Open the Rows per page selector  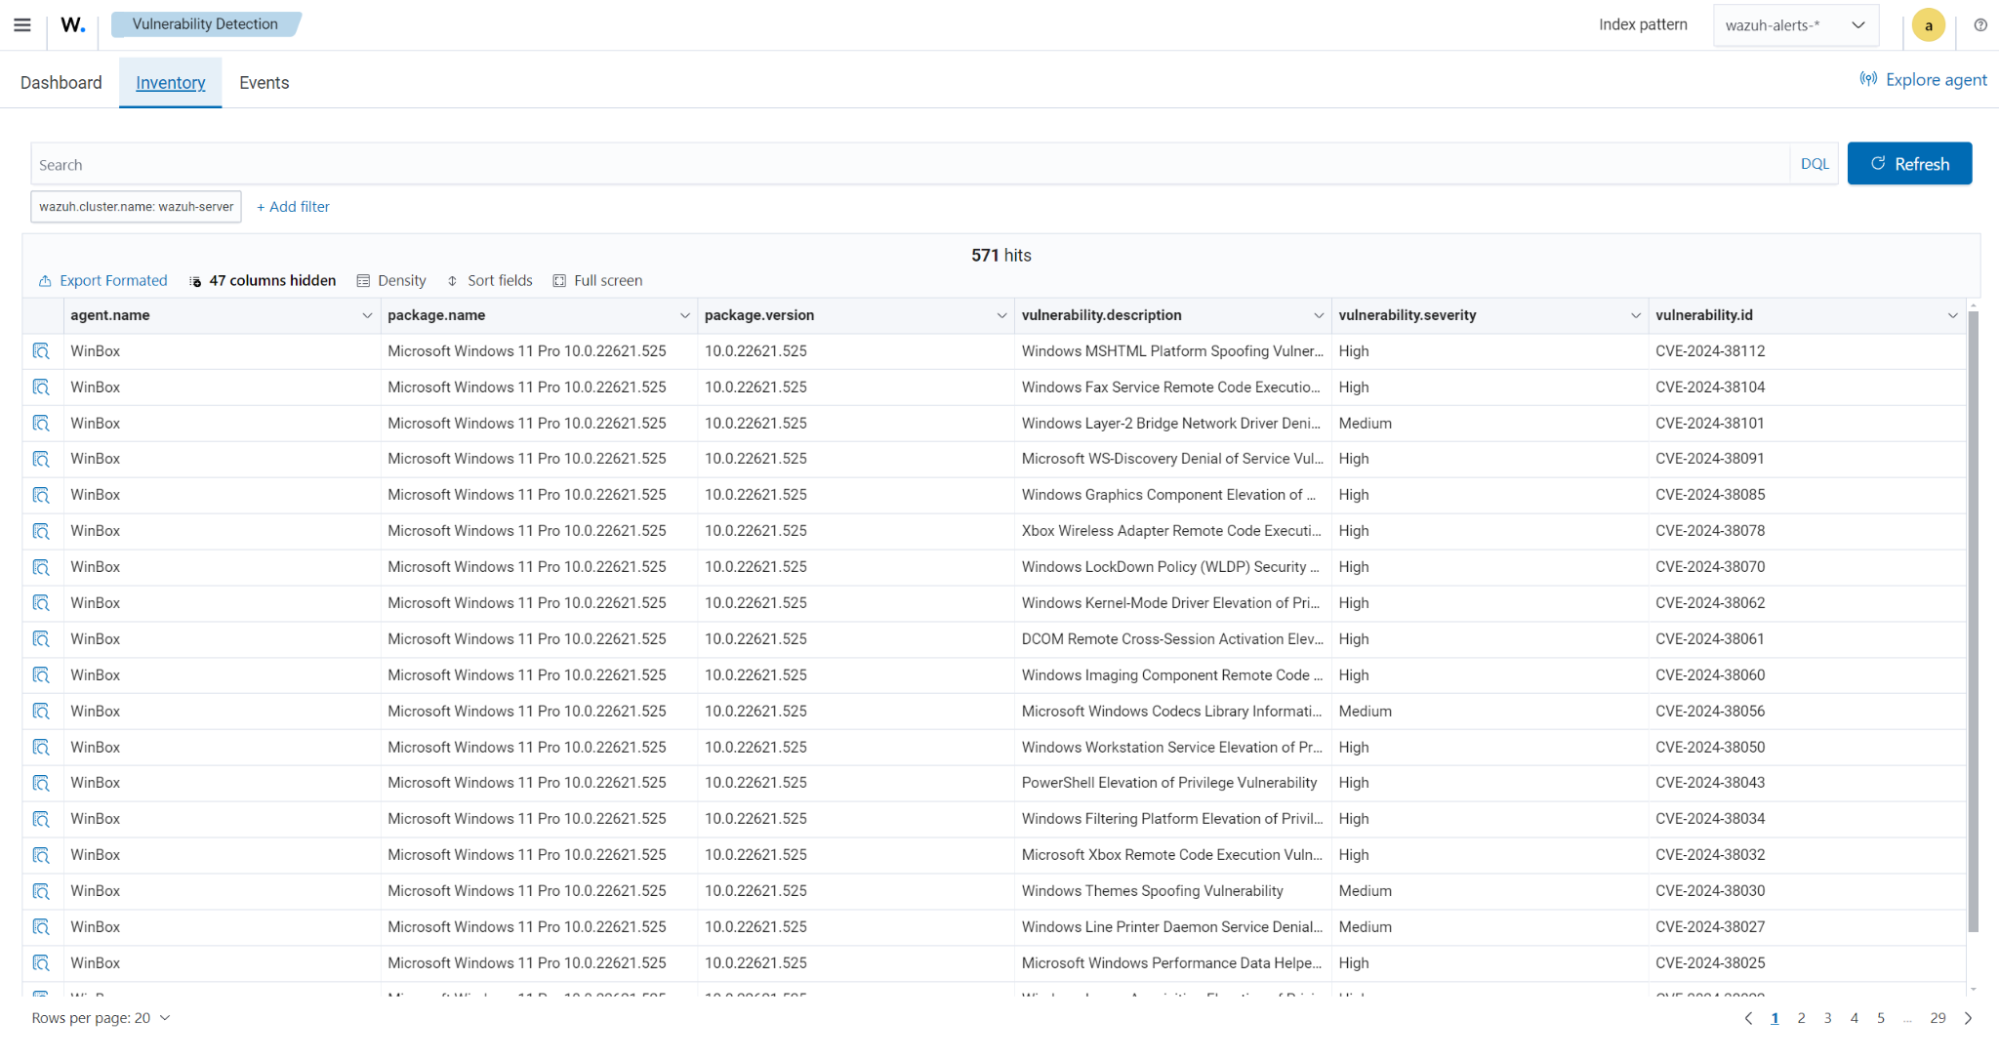tap(98, 1017)
